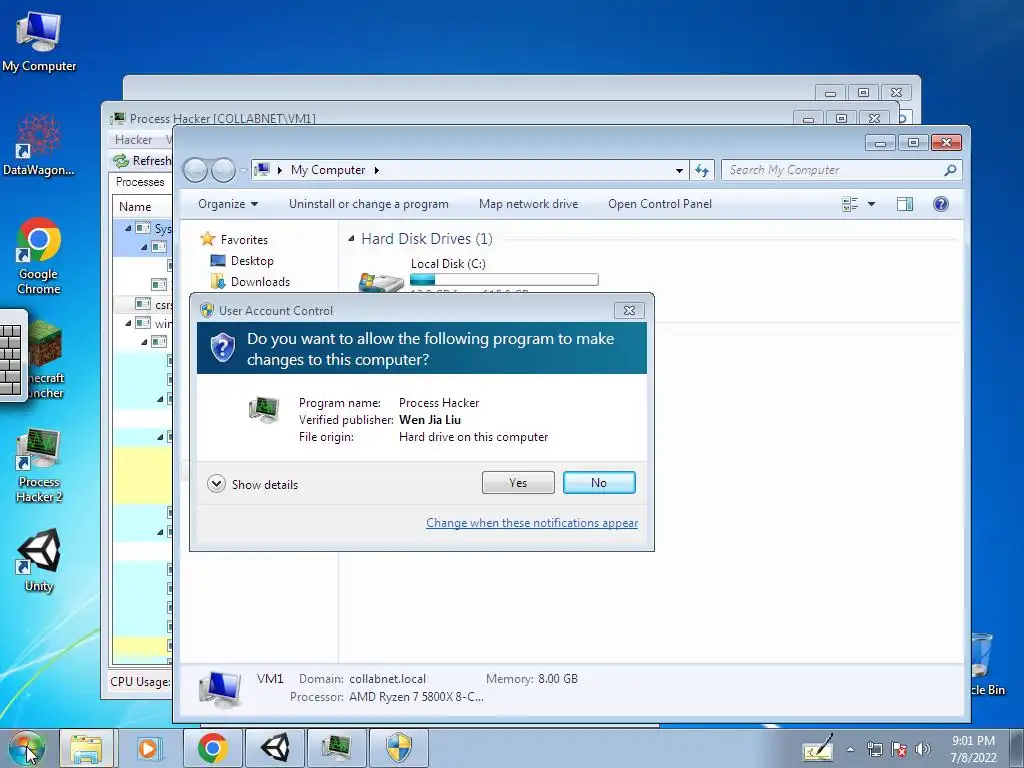1024x768 pixels.
Task: Select Desktop in the navigation pane
Action: (242, 261)
